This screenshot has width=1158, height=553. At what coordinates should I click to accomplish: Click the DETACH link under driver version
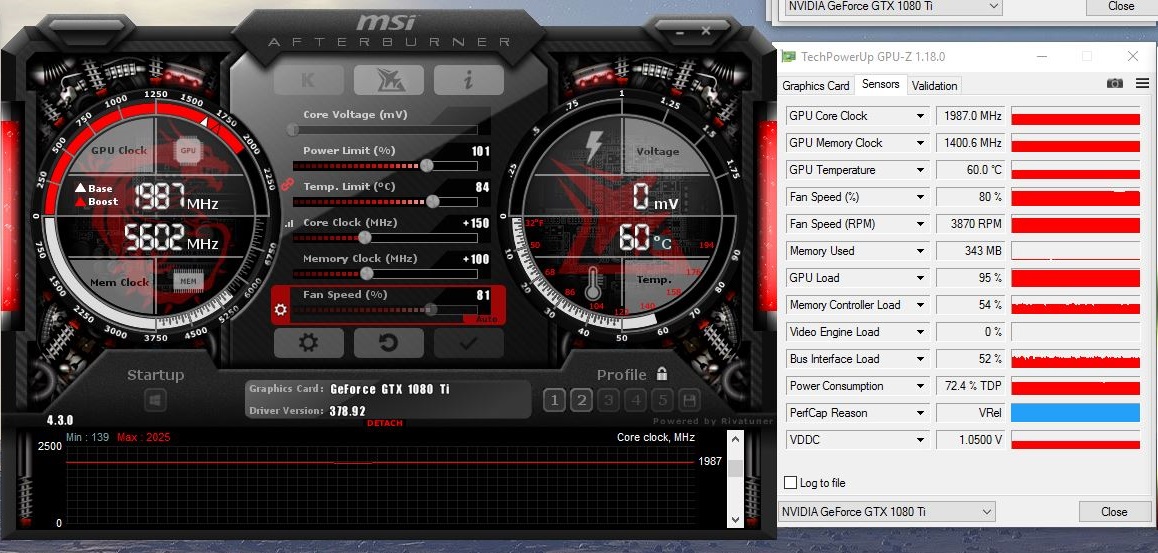point(385,423)
